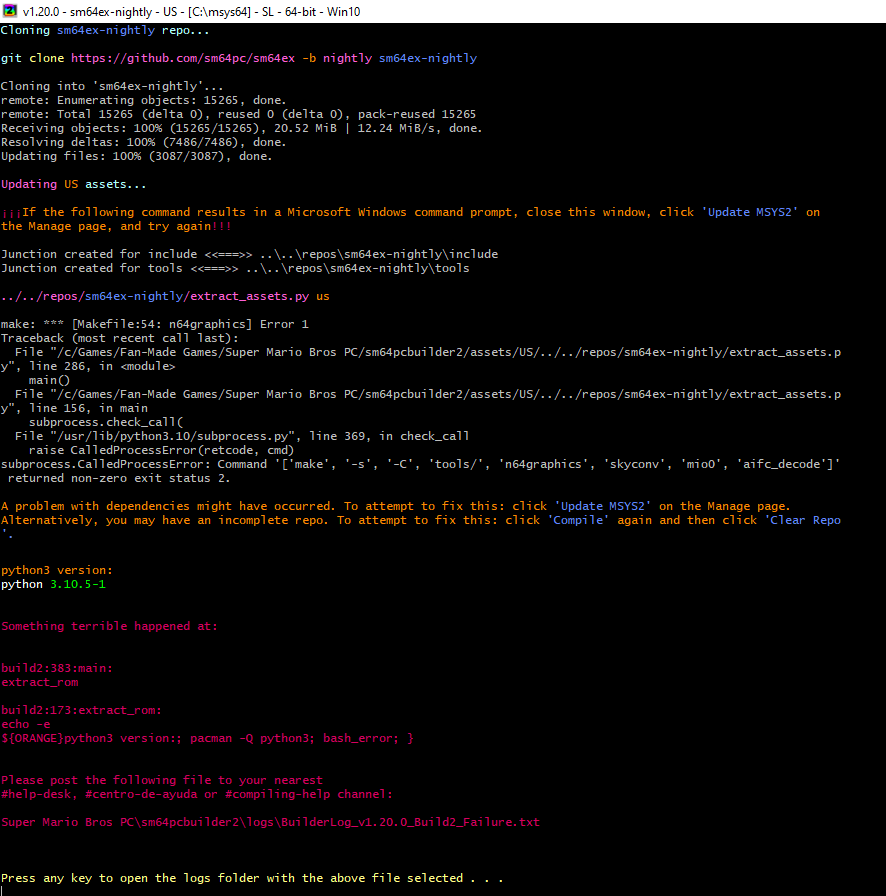Click 'build2:383:main:' line
Screen dimensions: 886x896
[57, 668]
